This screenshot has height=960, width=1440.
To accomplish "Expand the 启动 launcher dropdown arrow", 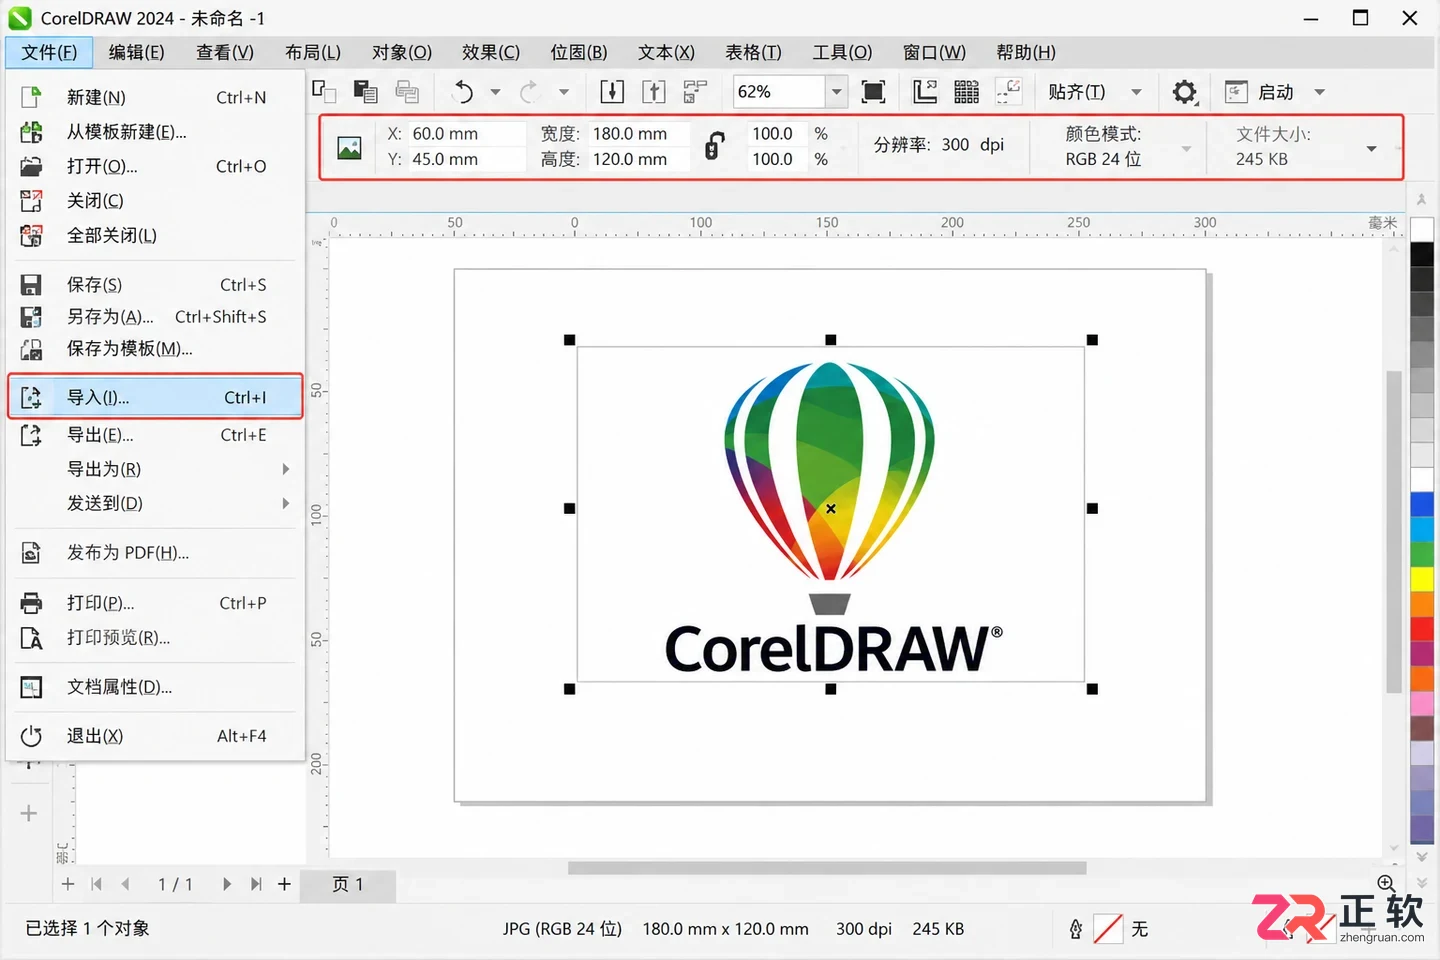I will click(1320, 92).
